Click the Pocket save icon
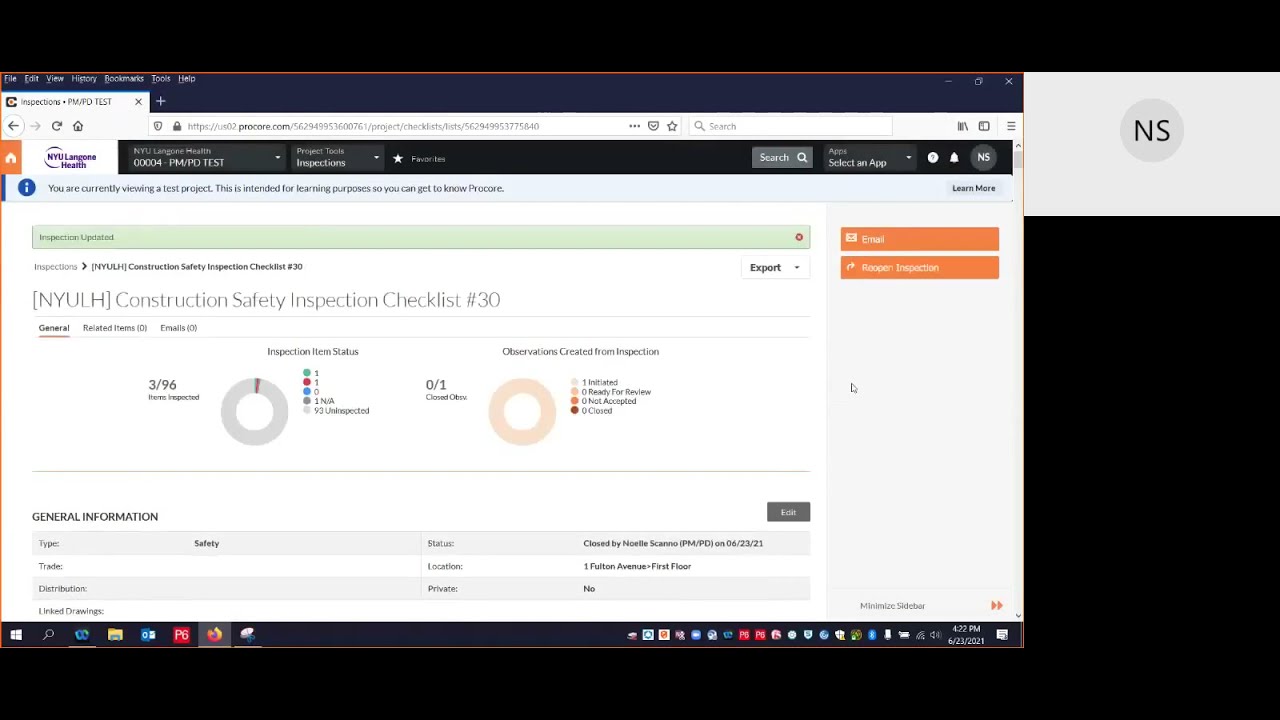The height and width of the screenshot is (720, 1280). (x=653, y=126)
